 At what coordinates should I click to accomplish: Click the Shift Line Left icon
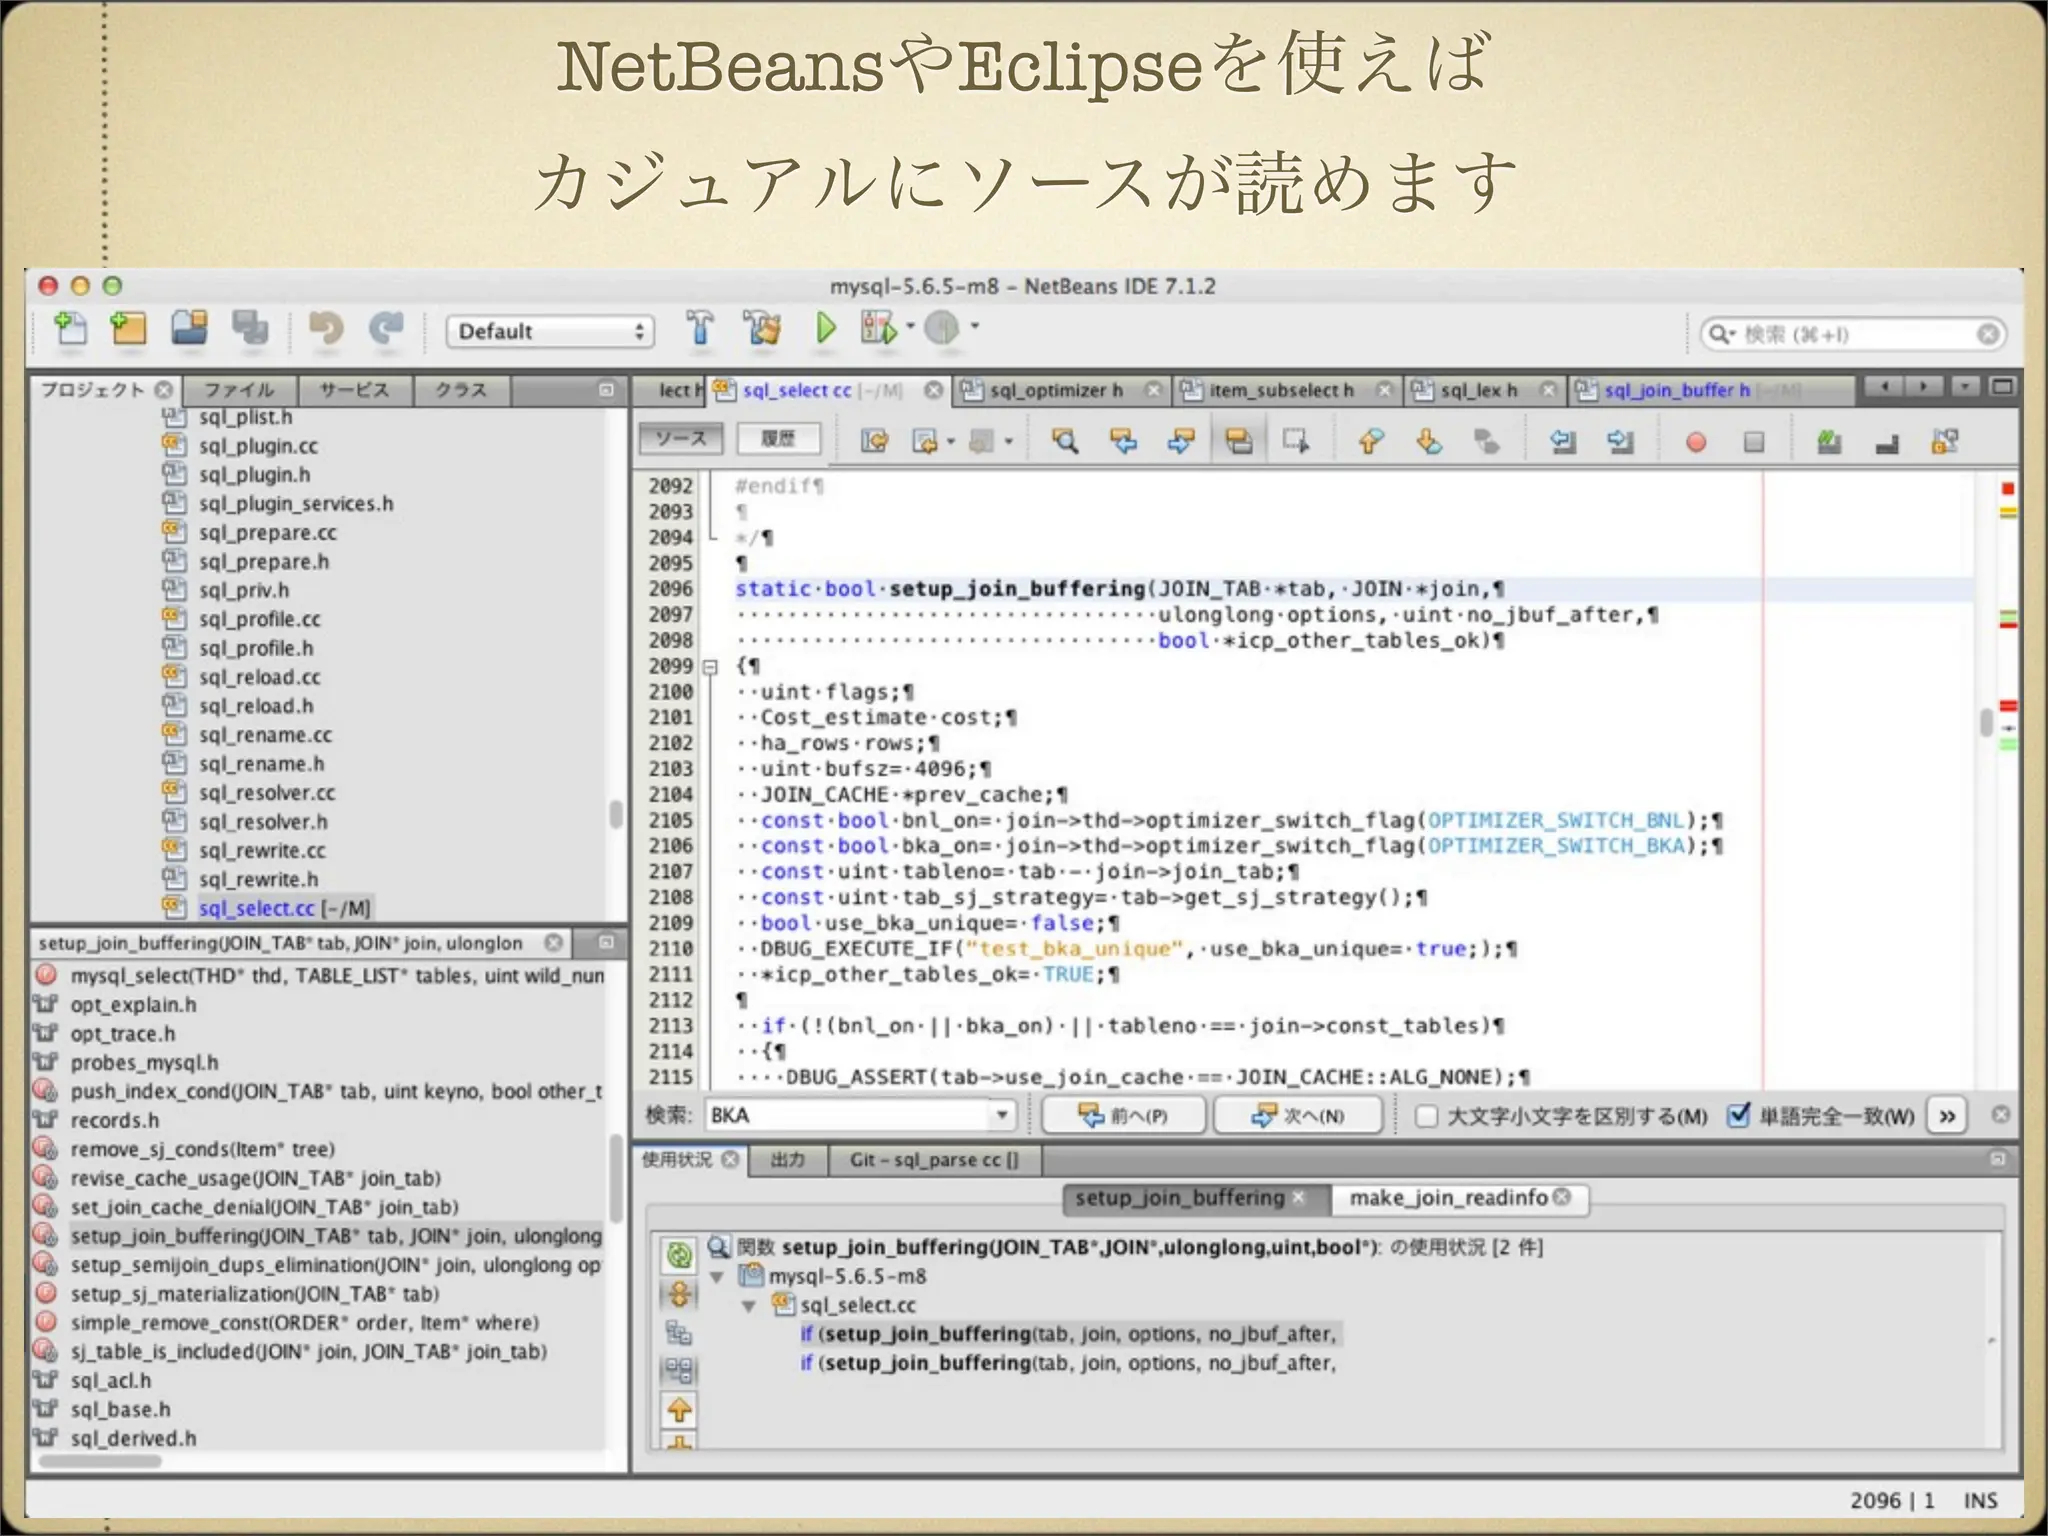tap(1562, 441)
